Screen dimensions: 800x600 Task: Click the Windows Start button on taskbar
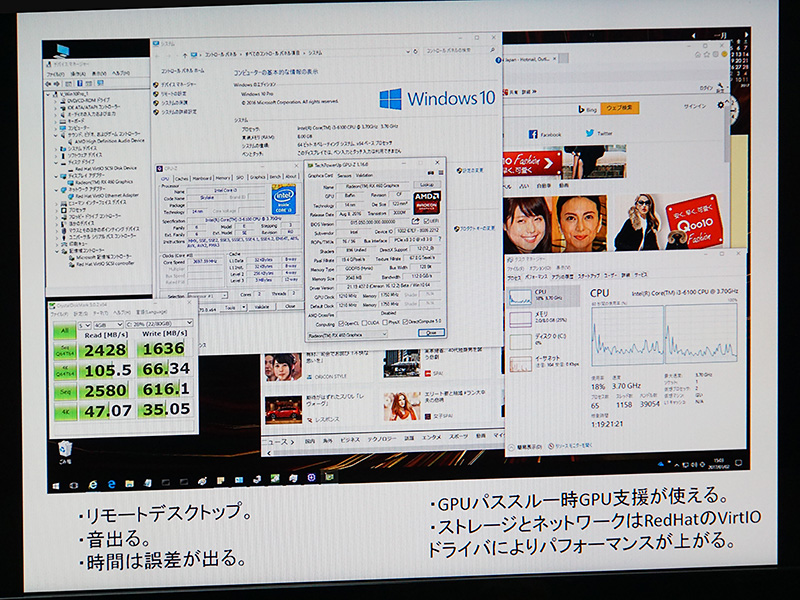click(x=56, y=486)
